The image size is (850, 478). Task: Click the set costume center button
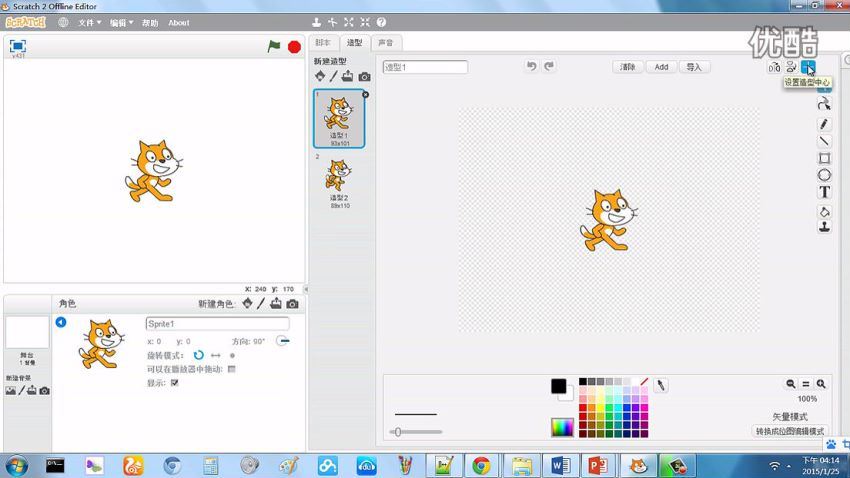point(808,67)
